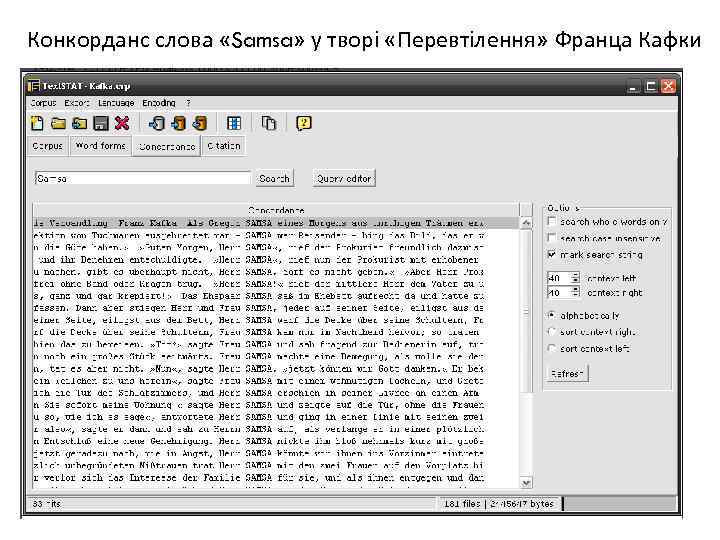Click the yellow question mark help icon
This screenshot has height=540, width=720.
click(x=304, y=123)
